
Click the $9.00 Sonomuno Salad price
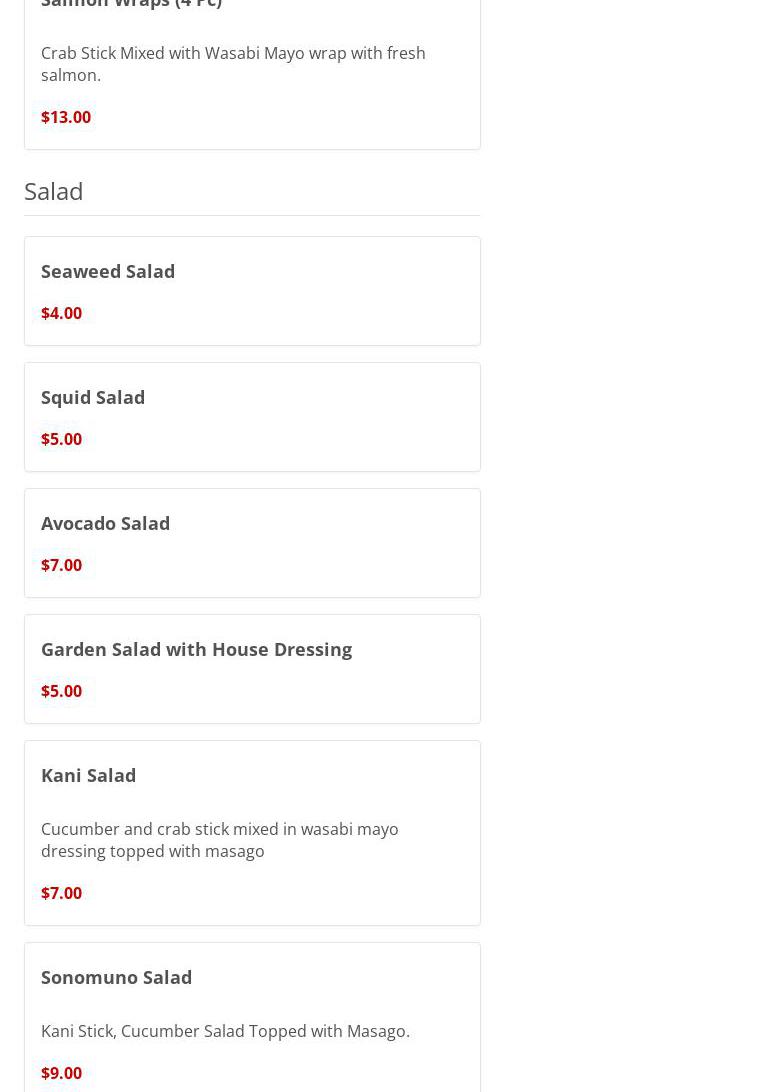(x=61, y=1073)
